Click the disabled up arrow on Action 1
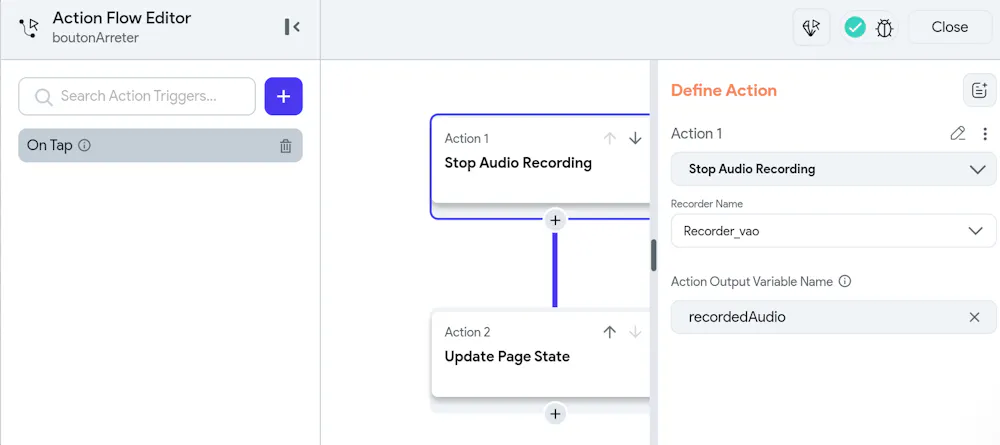 pyautogui.click(x=610, y=138)
